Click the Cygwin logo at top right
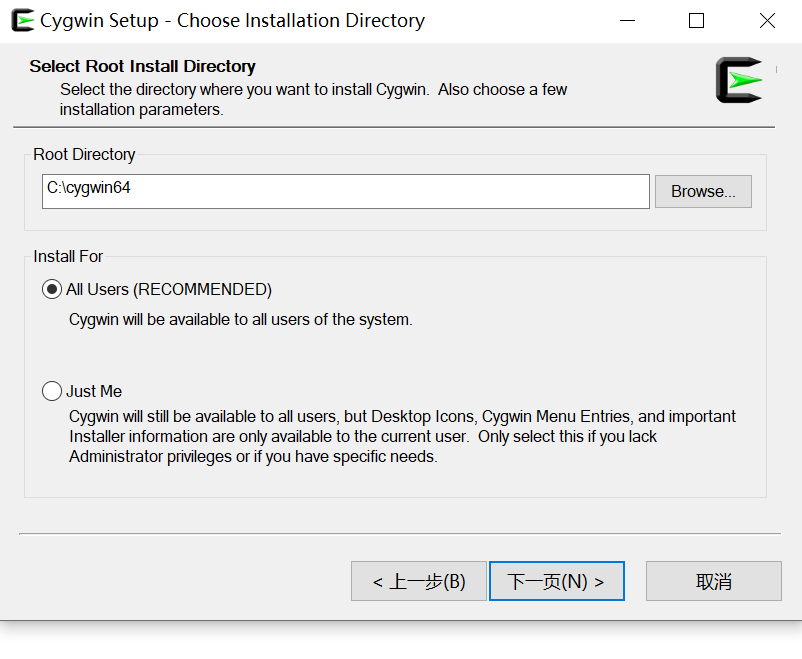The height and width of the screenshot is (659, 802). click(737, 80)
